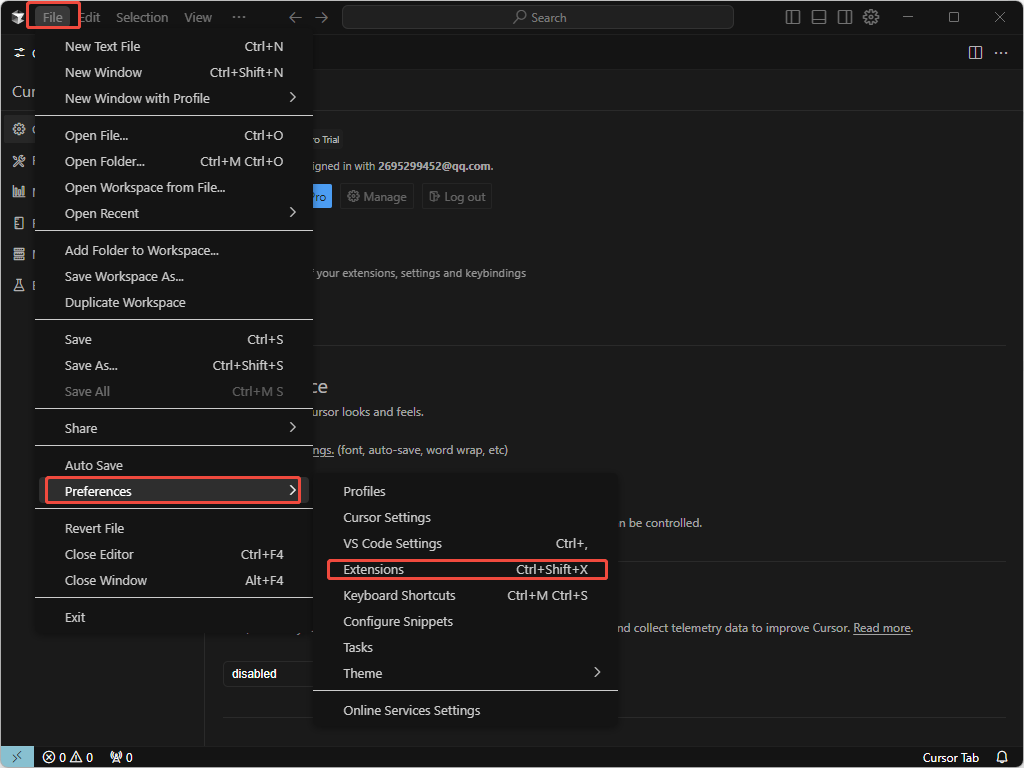The height and width of the screenshot is (768, 1024).
Task: Select the gear settings sidebar item
Action: (19, 129)
